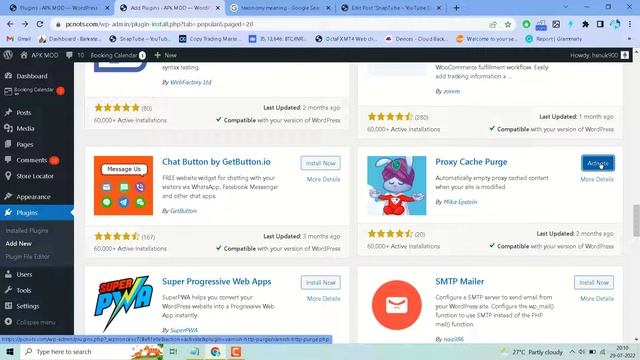Image resolution: width=640 pixels, height=360 pixels.
Task: Open Add New plugins submenu
Action: pyautogui.click(x=18, y=243)
